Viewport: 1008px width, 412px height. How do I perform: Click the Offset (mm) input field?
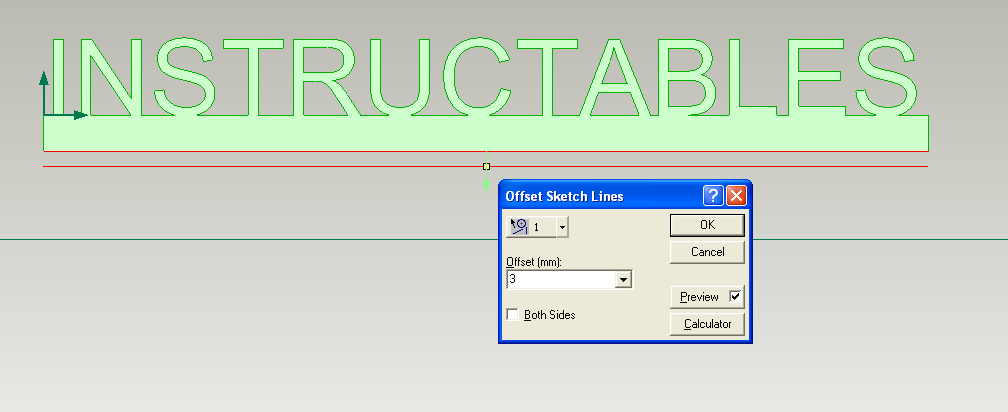[561, 280]
